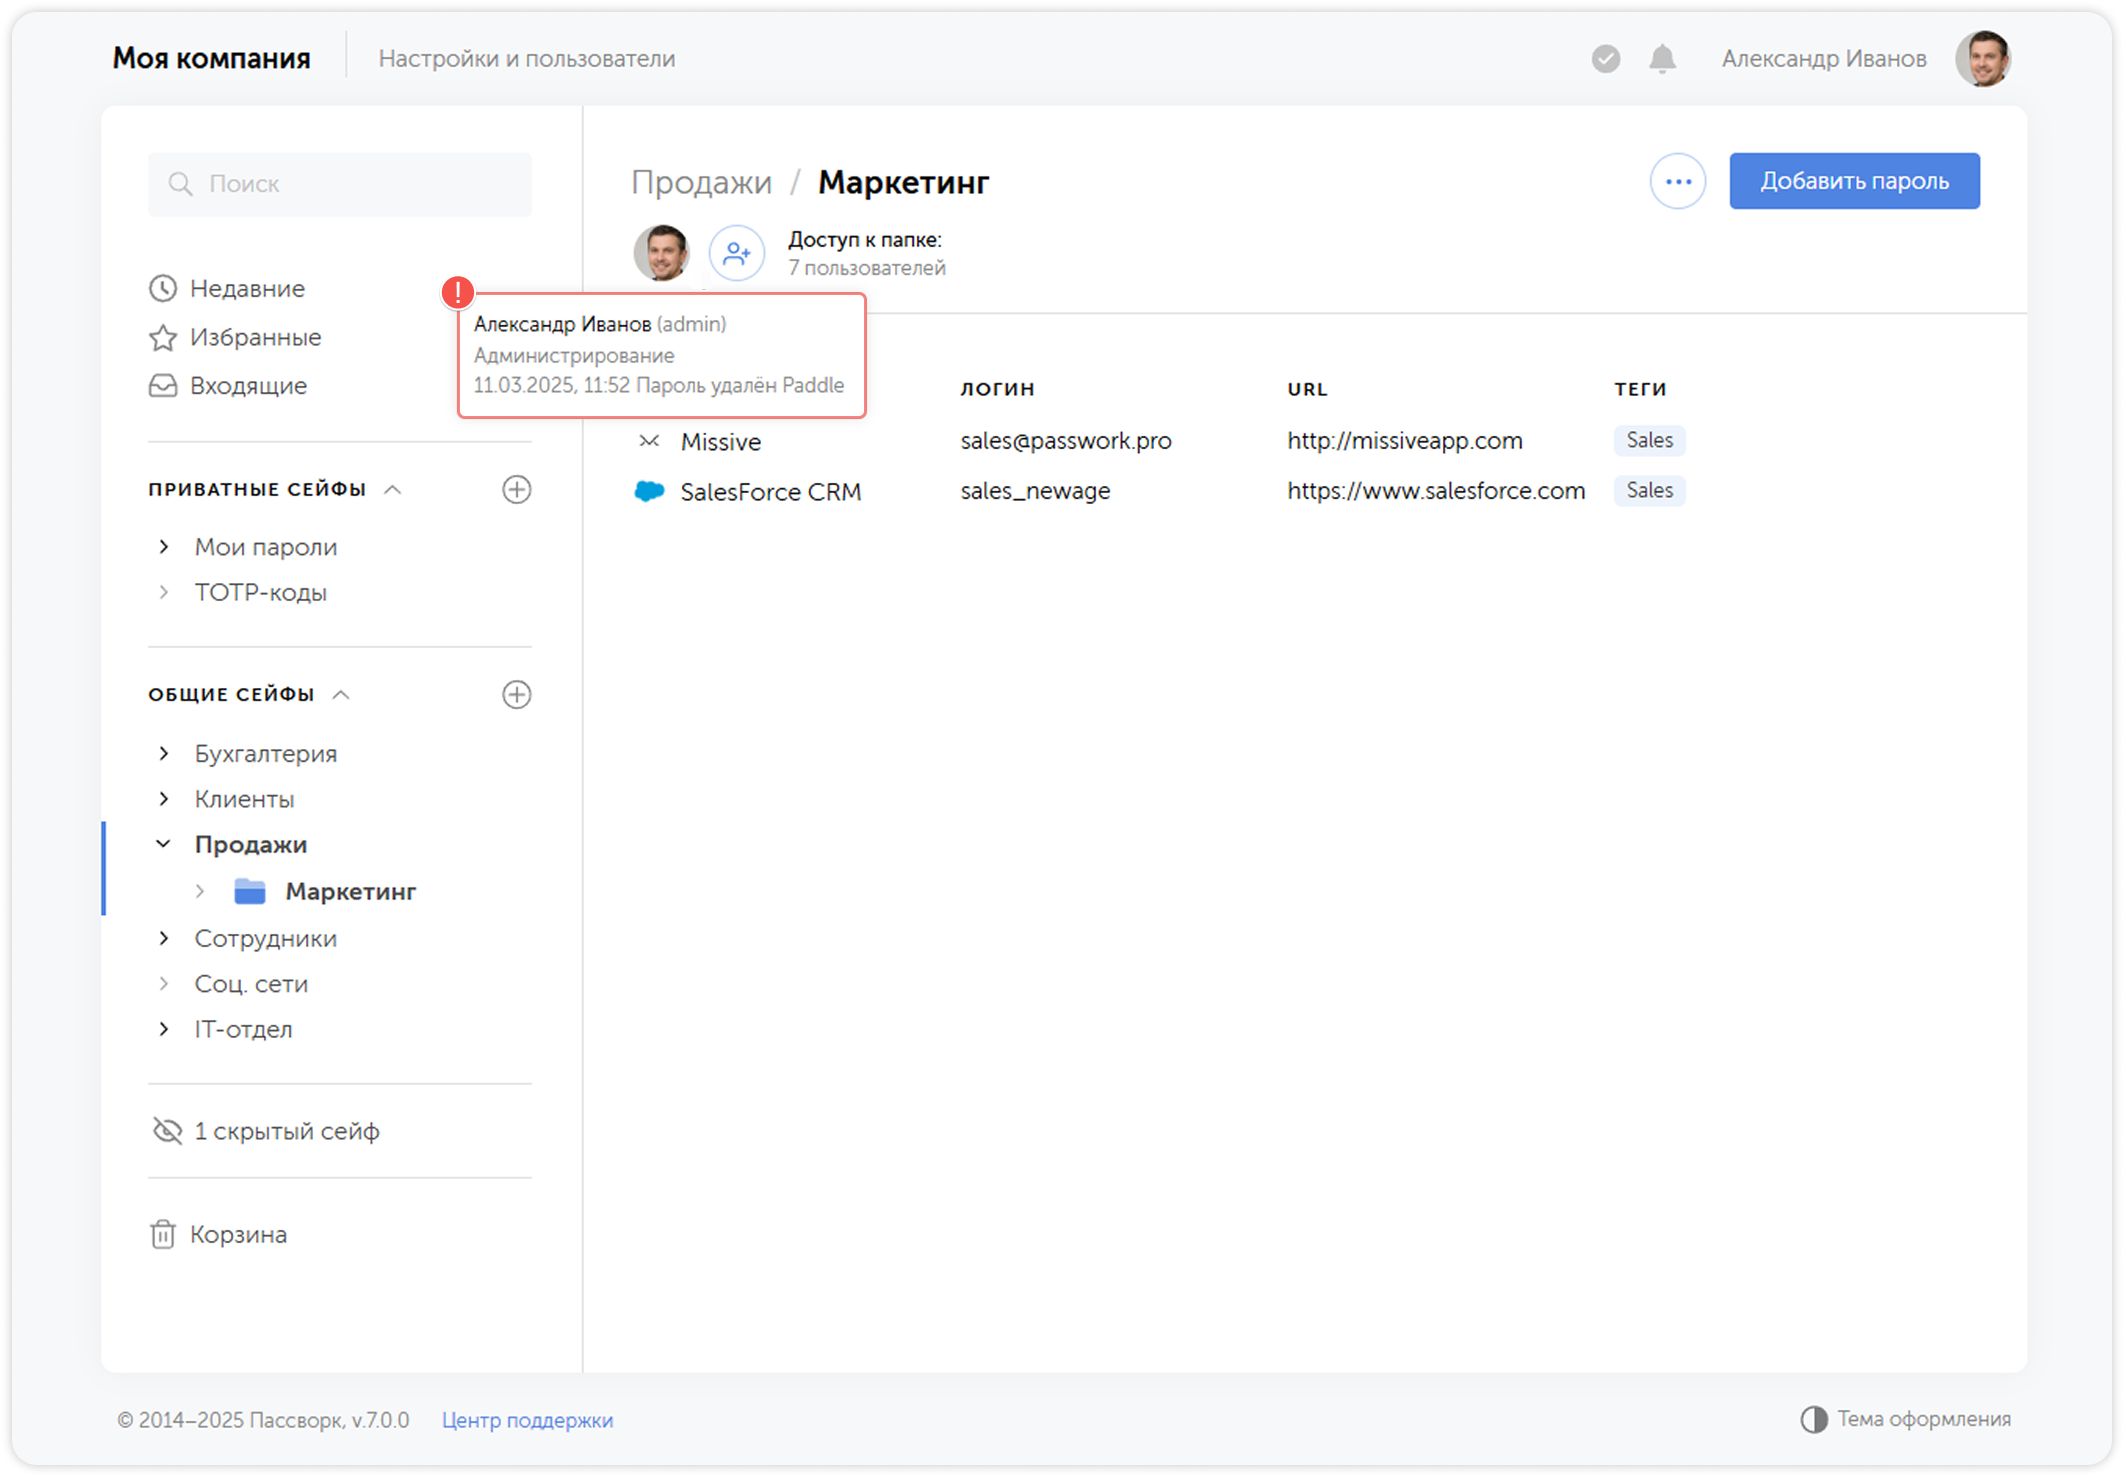The height and width of the screenshot is (1477, 2124).
Task: Open the Корзина trash icon
Action: (163, 1235)
